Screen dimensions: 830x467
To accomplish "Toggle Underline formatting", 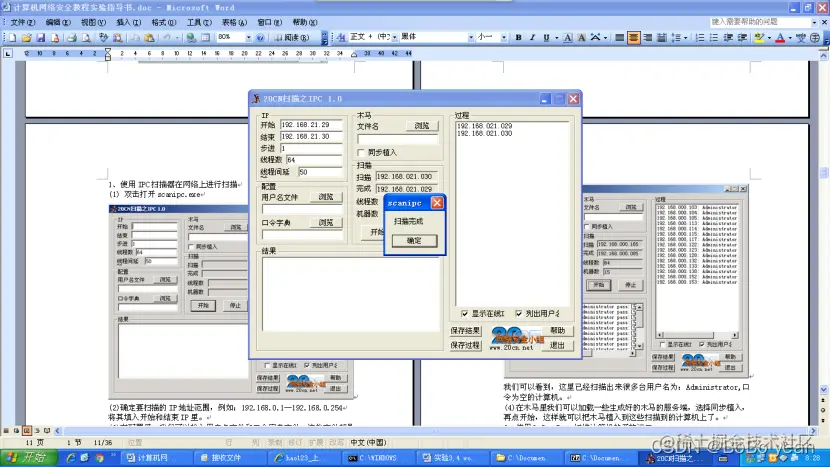I will point(546,37).
